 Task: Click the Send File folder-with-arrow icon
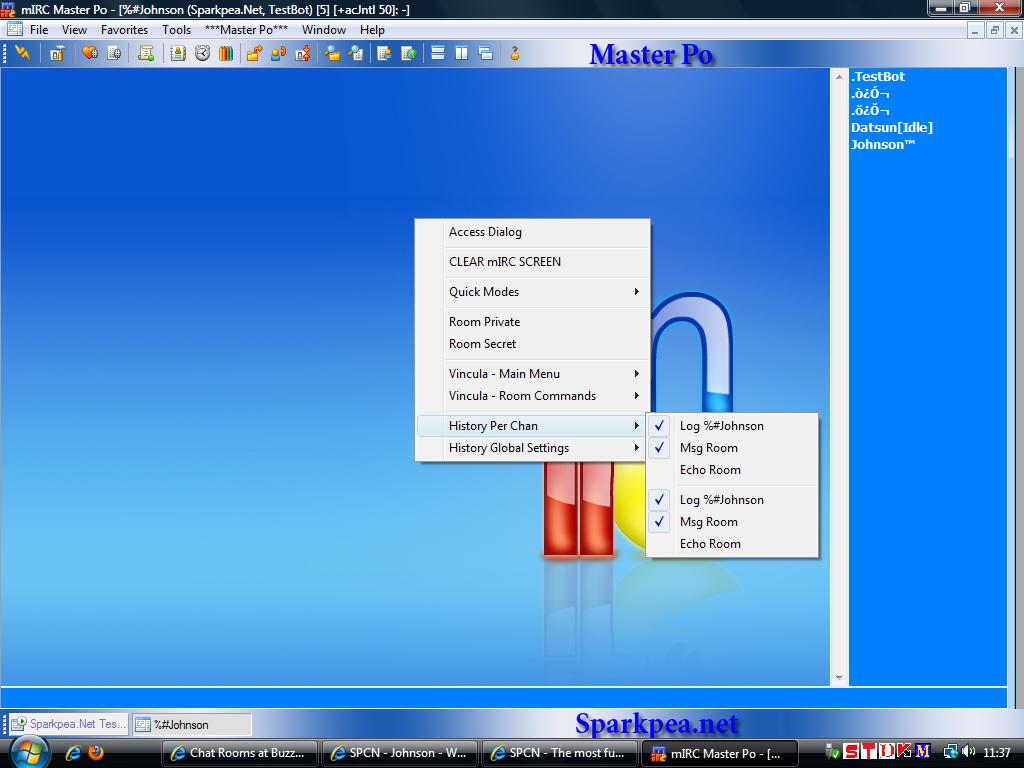[x=254, y=53]
